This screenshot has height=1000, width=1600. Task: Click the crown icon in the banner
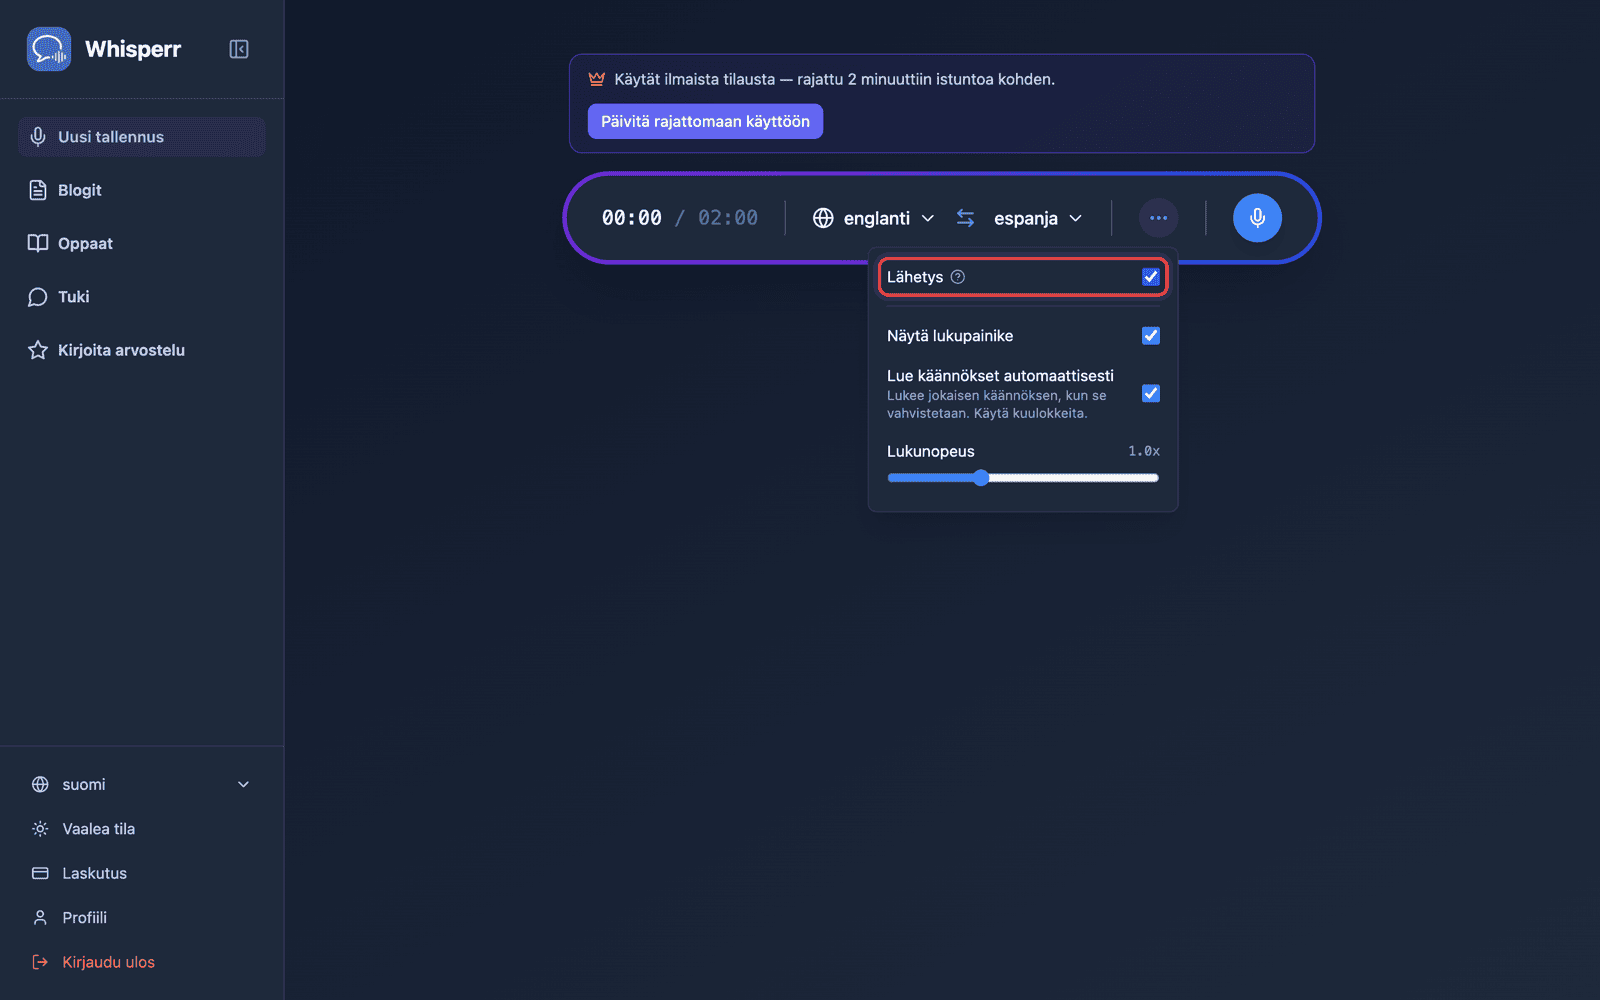coord(597,79)
